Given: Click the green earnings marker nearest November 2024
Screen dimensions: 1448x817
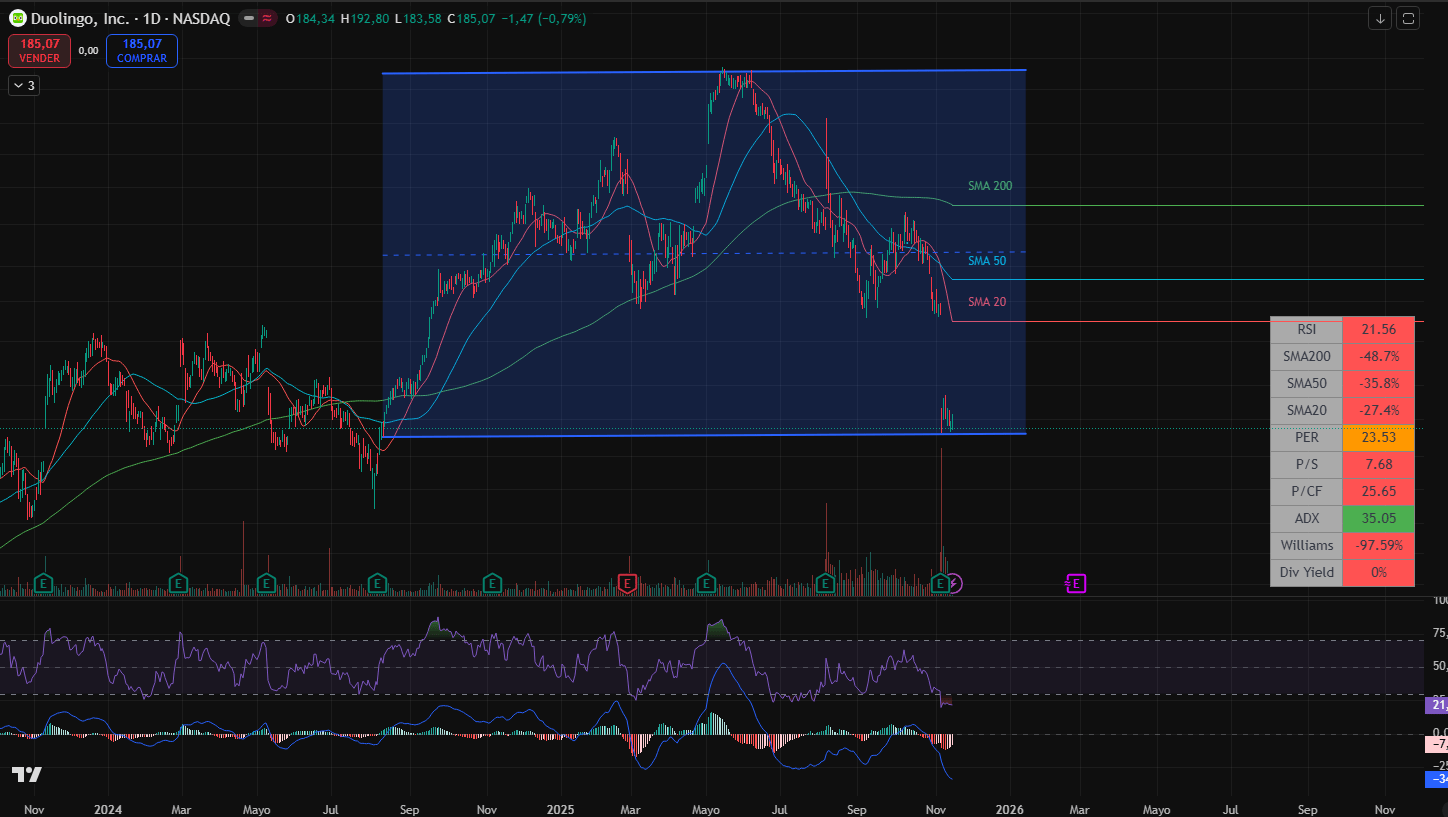Looking at the screenshot, I should pos(492,583).
